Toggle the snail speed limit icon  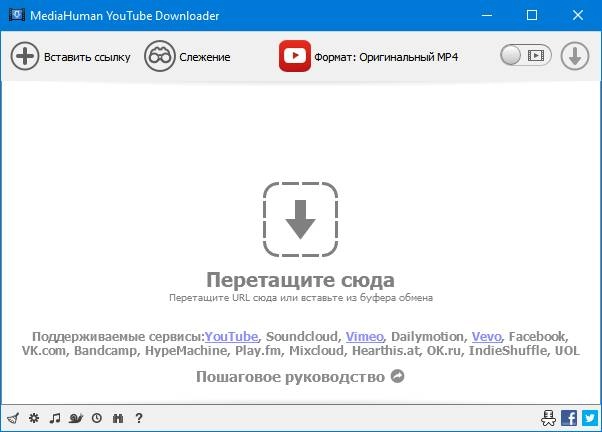point(76,418)
